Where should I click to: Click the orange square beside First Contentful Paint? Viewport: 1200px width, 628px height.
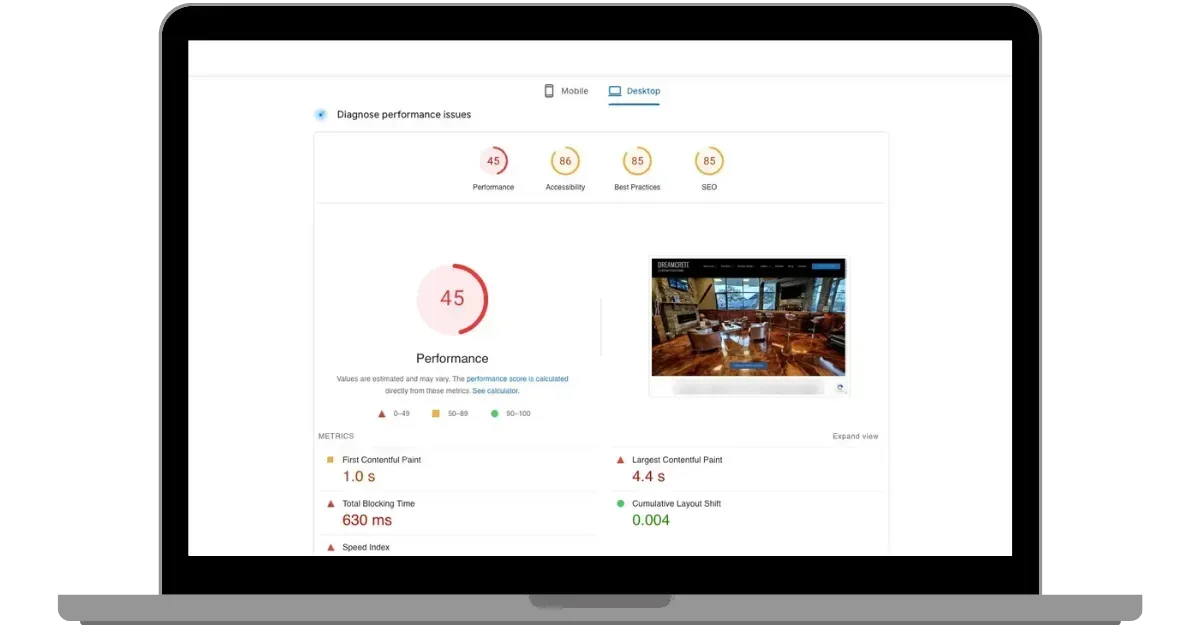click(330, 460)
